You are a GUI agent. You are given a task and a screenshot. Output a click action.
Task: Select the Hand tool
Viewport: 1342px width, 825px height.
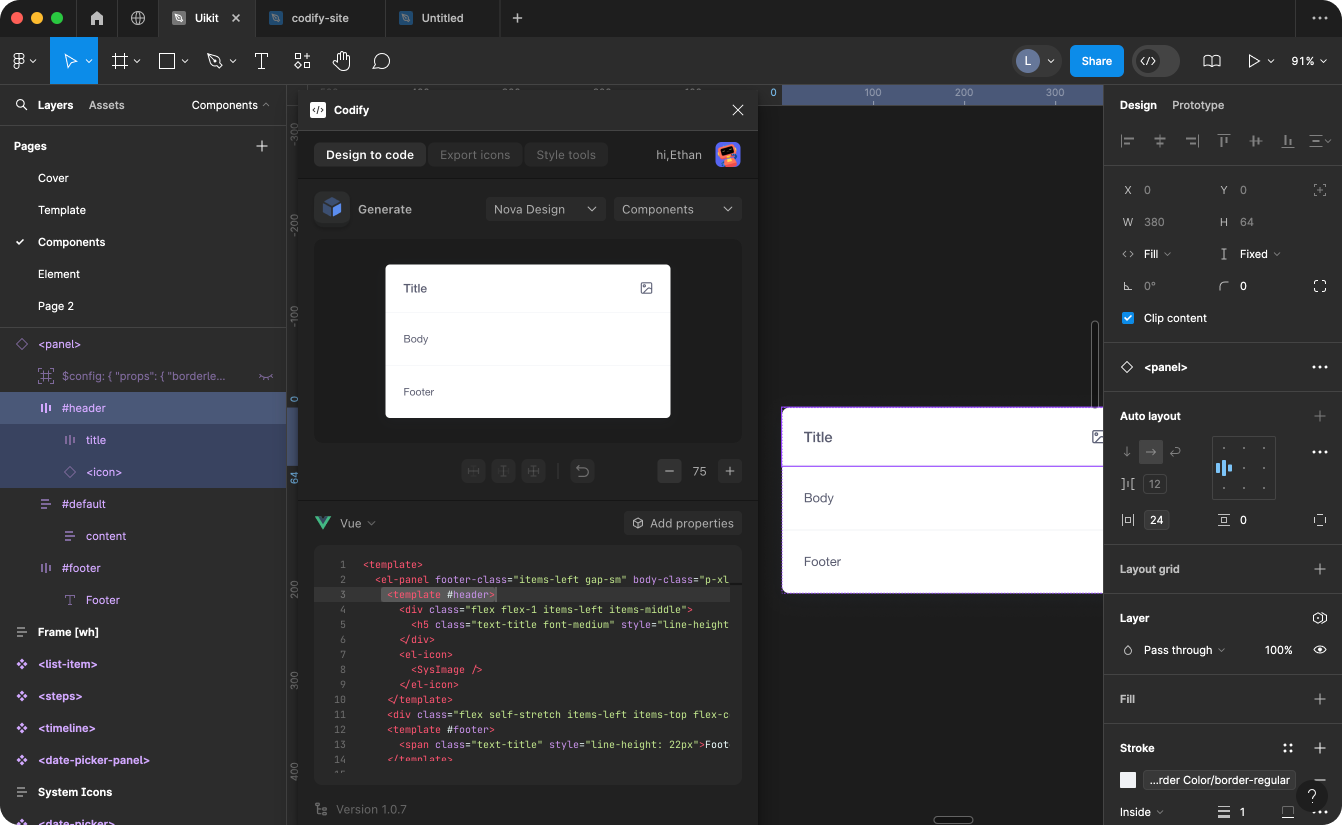pos(342,61)
